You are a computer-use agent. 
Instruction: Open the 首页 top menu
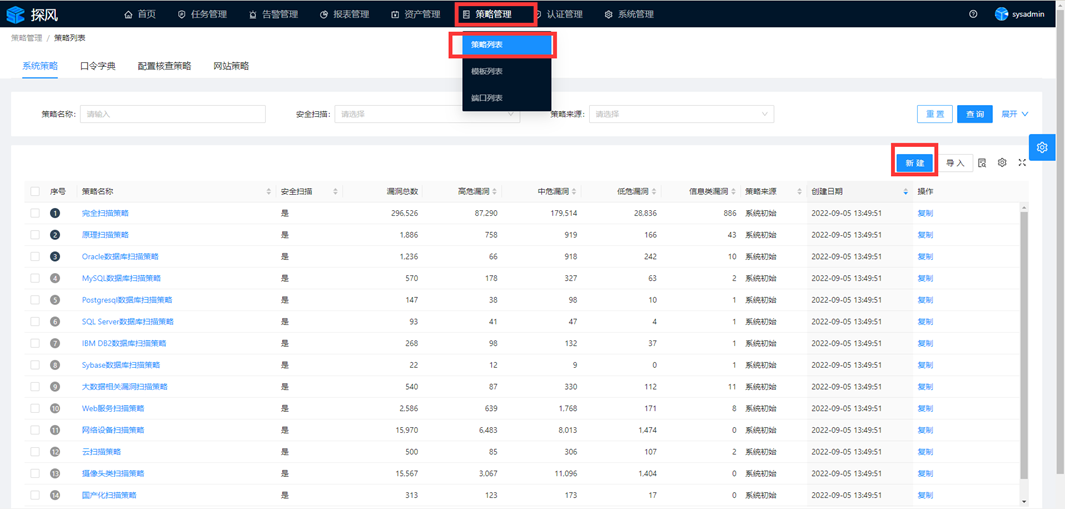click(140, 14)
